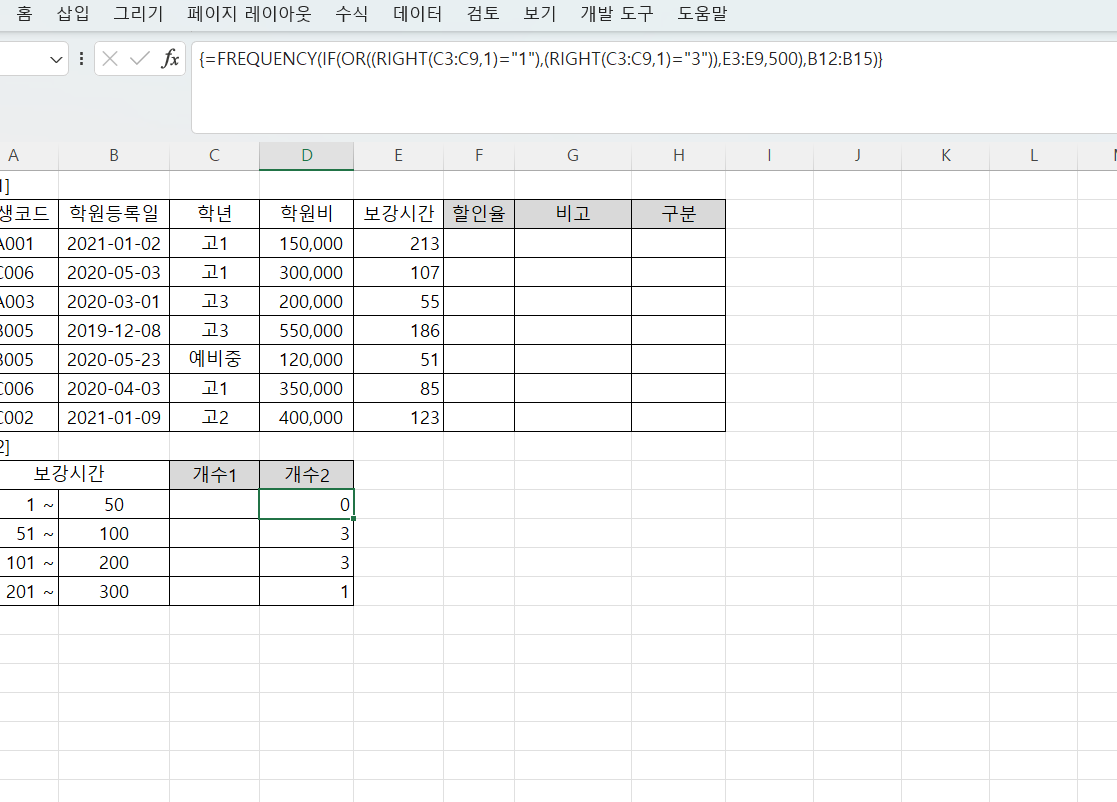Switch to the 검토 tab
The image size is (1117, 802).
pyautogui.click(x=483, y=14)
